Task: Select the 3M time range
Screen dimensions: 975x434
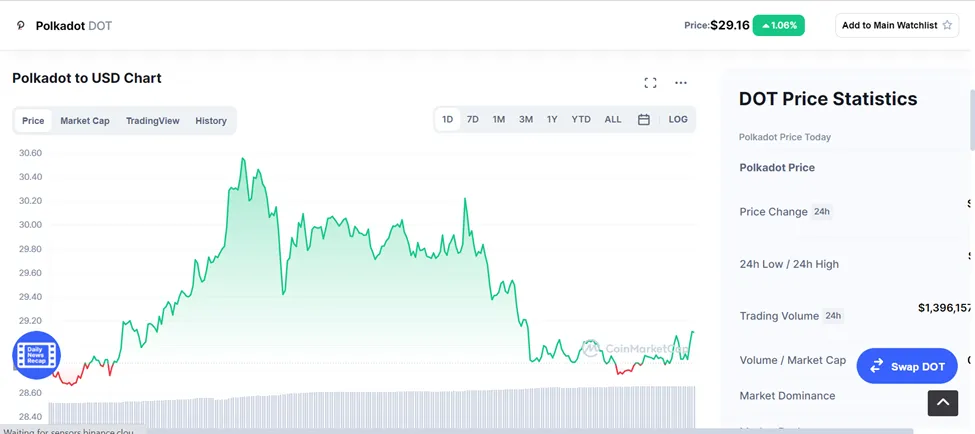Action: (526, 119)
